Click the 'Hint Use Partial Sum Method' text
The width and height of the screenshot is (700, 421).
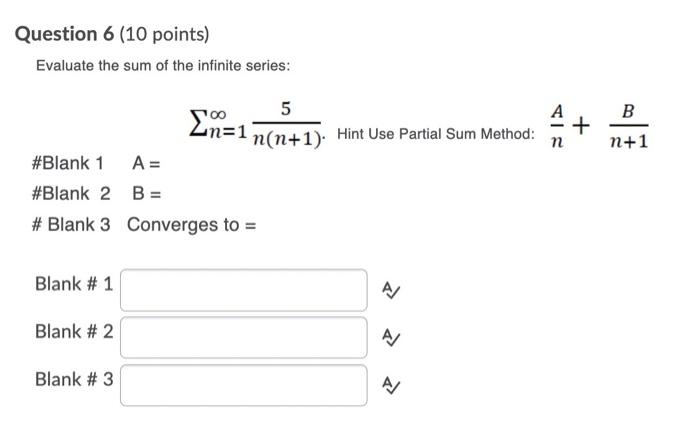click(x=436, y=133)
